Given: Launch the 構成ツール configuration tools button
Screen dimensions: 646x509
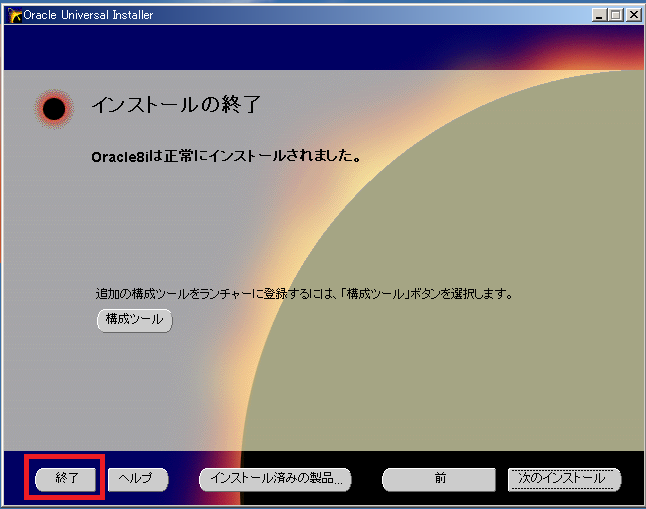Looking at the screenshot, I should pyautogui.click(x=134, y=320).
